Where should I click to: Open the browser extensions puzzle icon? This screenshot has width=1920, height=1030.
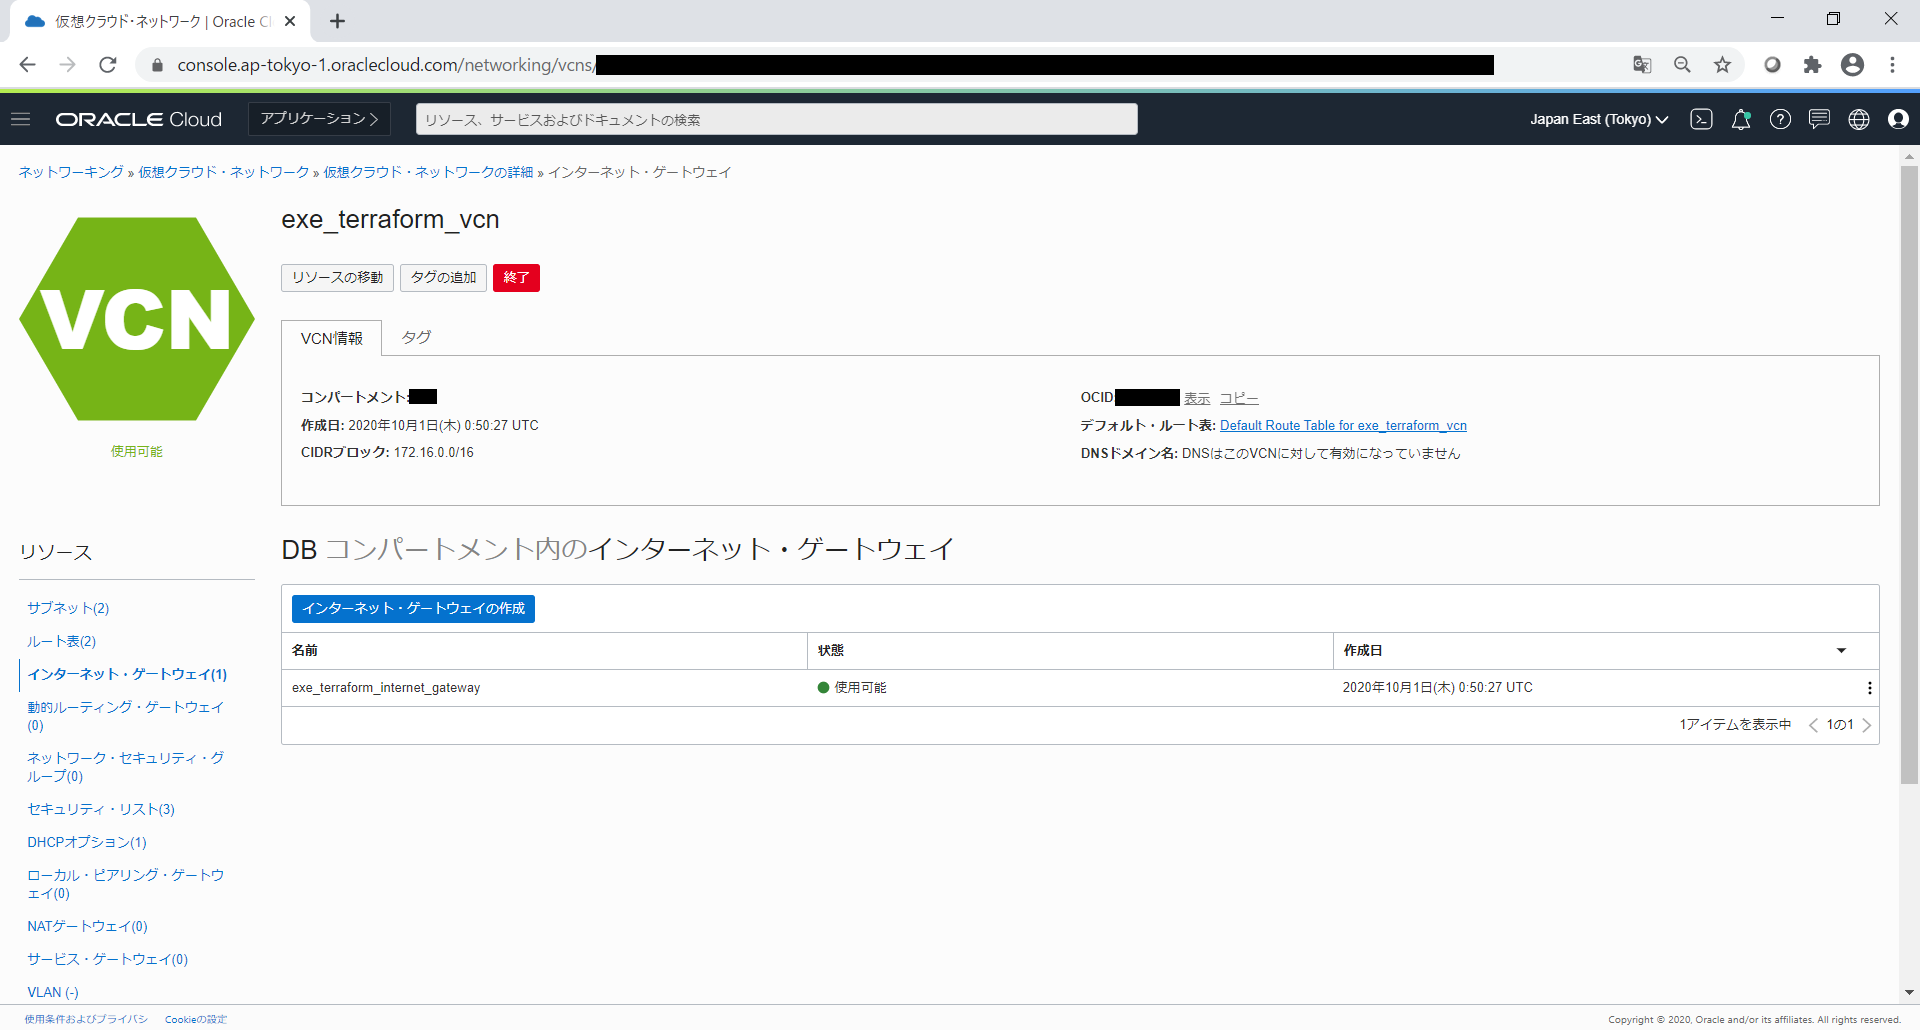click(1812, 65)
